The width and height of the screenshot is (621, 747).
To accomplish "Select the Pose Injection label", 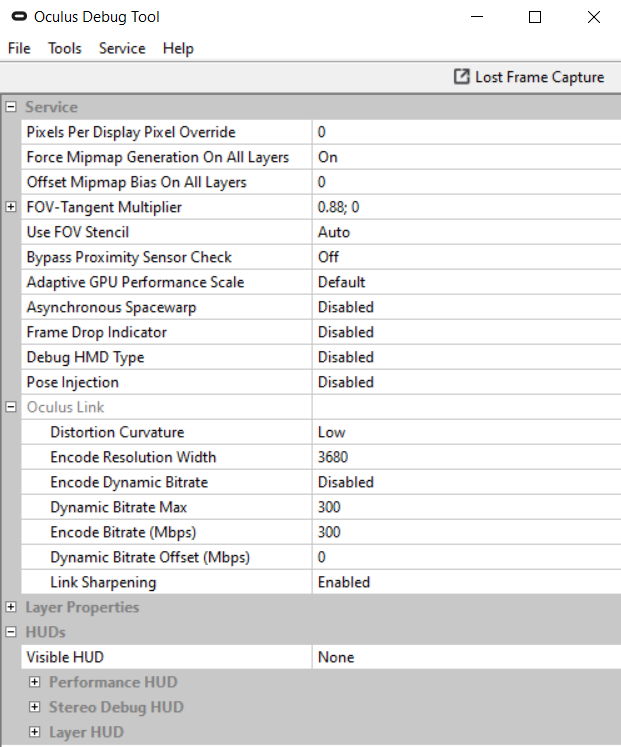I will 72,382.
